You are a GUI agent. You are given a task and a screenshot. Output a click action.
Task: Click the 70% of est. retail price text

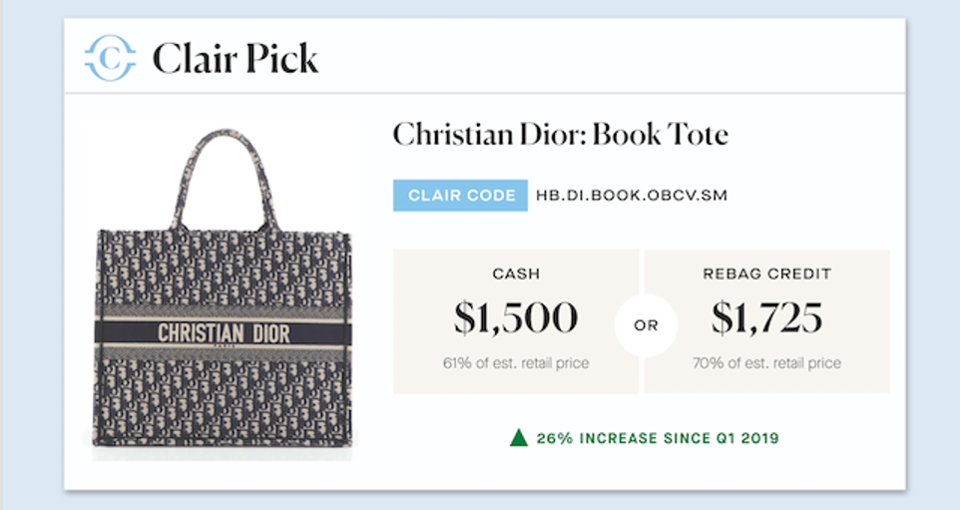pos(767,363)
